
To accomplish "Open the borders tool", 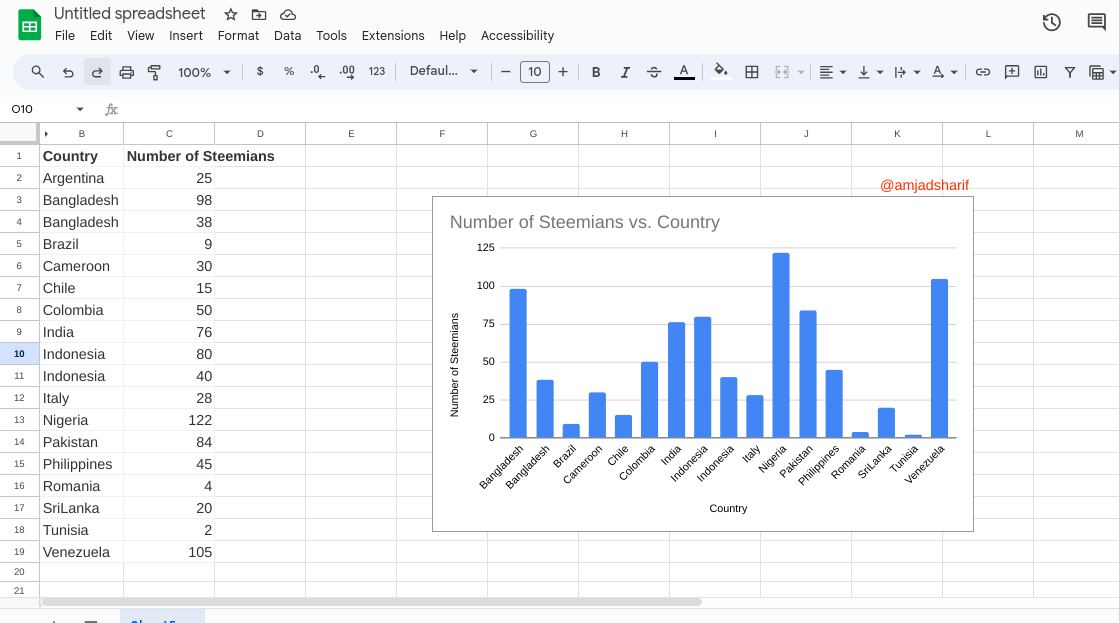I will click(751, 72).
